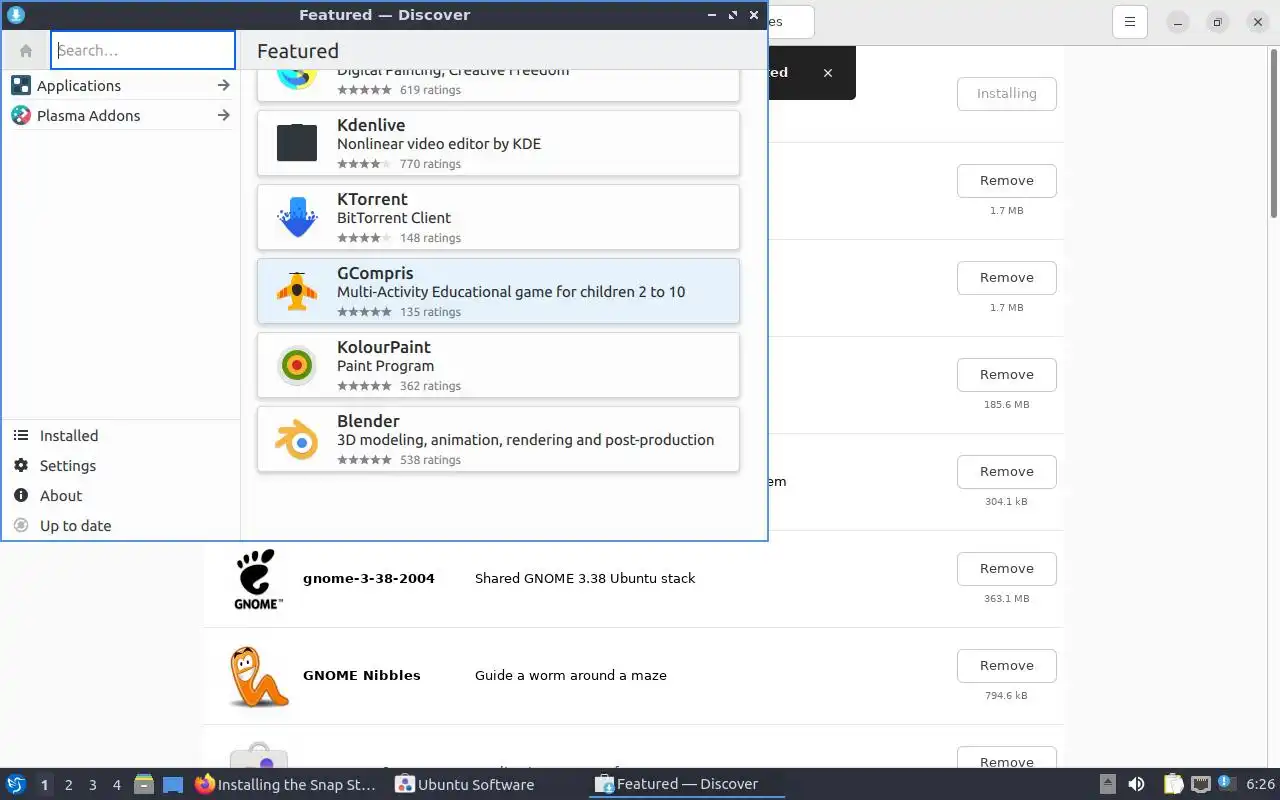Click the About info icon
Screen dimensions: 1280x800
pos(20,496)
